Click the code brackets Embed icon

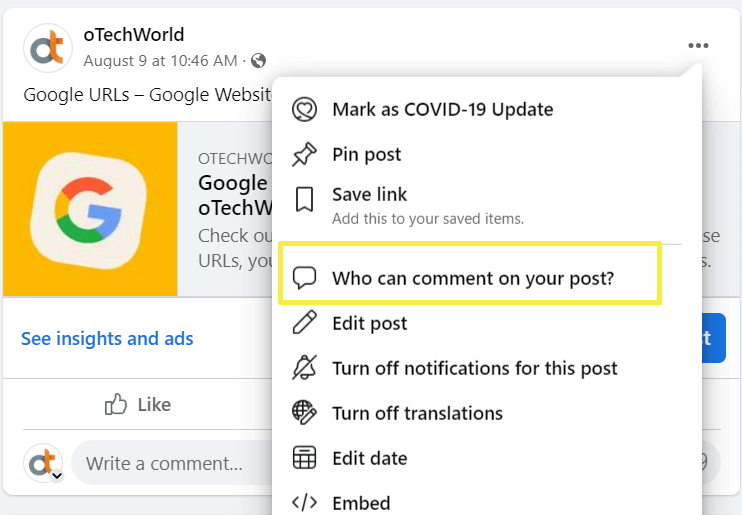coord(304,502)
